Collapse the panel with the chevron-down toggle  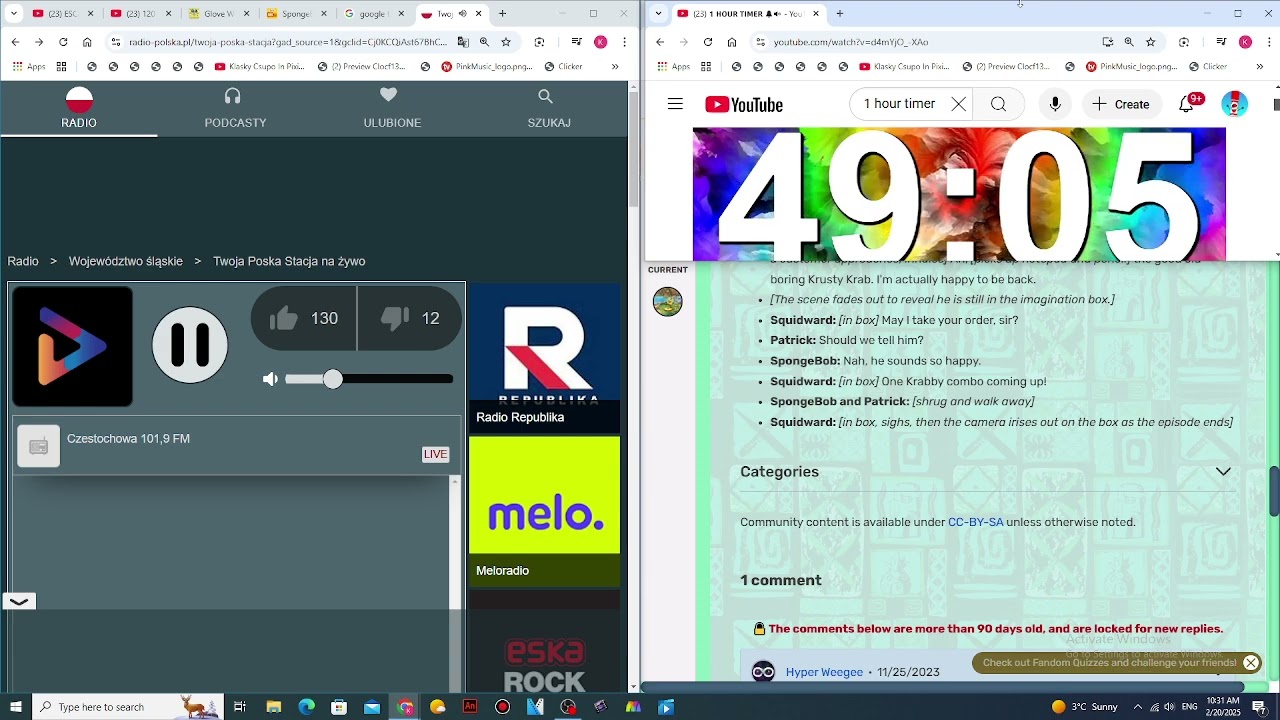coord(19,601)
